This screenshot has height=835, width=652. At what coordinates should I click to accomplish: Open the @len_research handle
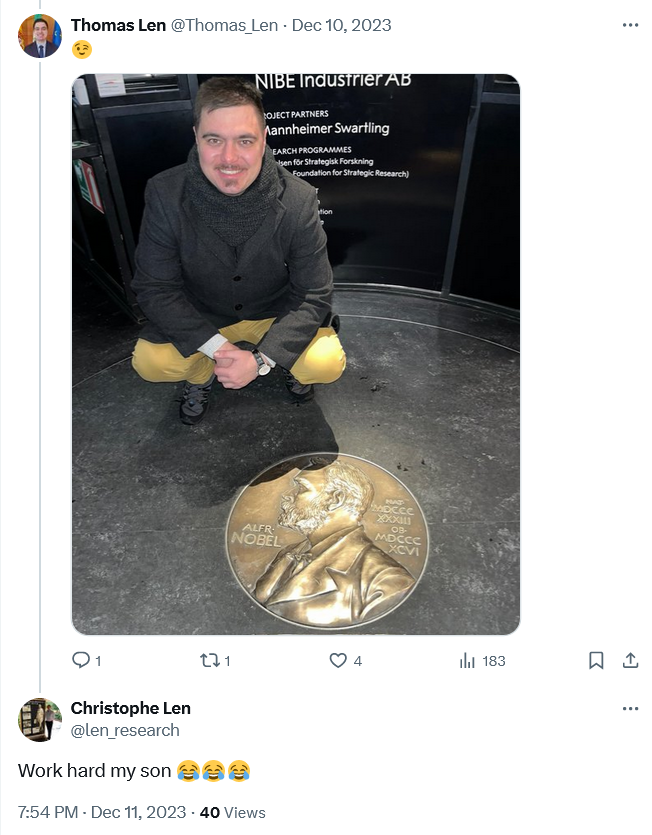125,730
